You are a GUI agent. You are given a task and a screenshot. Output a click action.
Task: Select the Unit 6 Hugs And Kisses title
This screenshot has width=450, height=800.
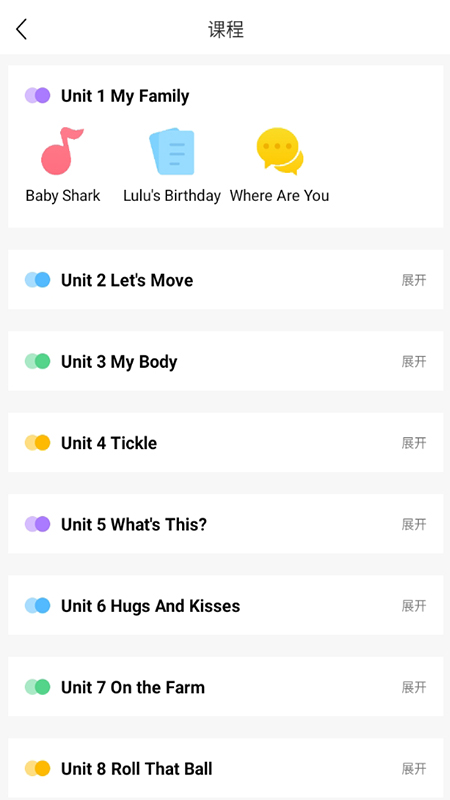(151, 606)
